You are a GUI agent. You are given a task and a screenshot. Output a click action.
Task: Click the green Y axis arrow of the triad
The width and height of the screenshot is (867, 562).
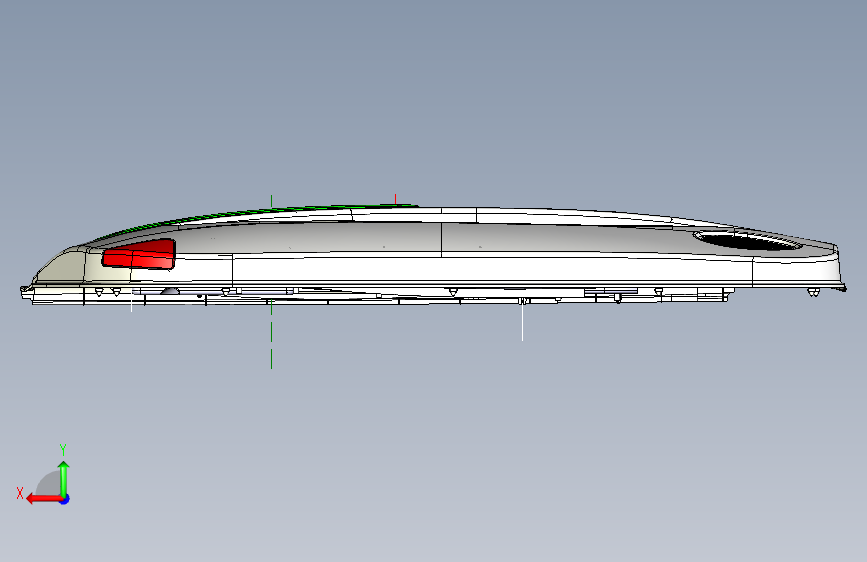(64, 478)
